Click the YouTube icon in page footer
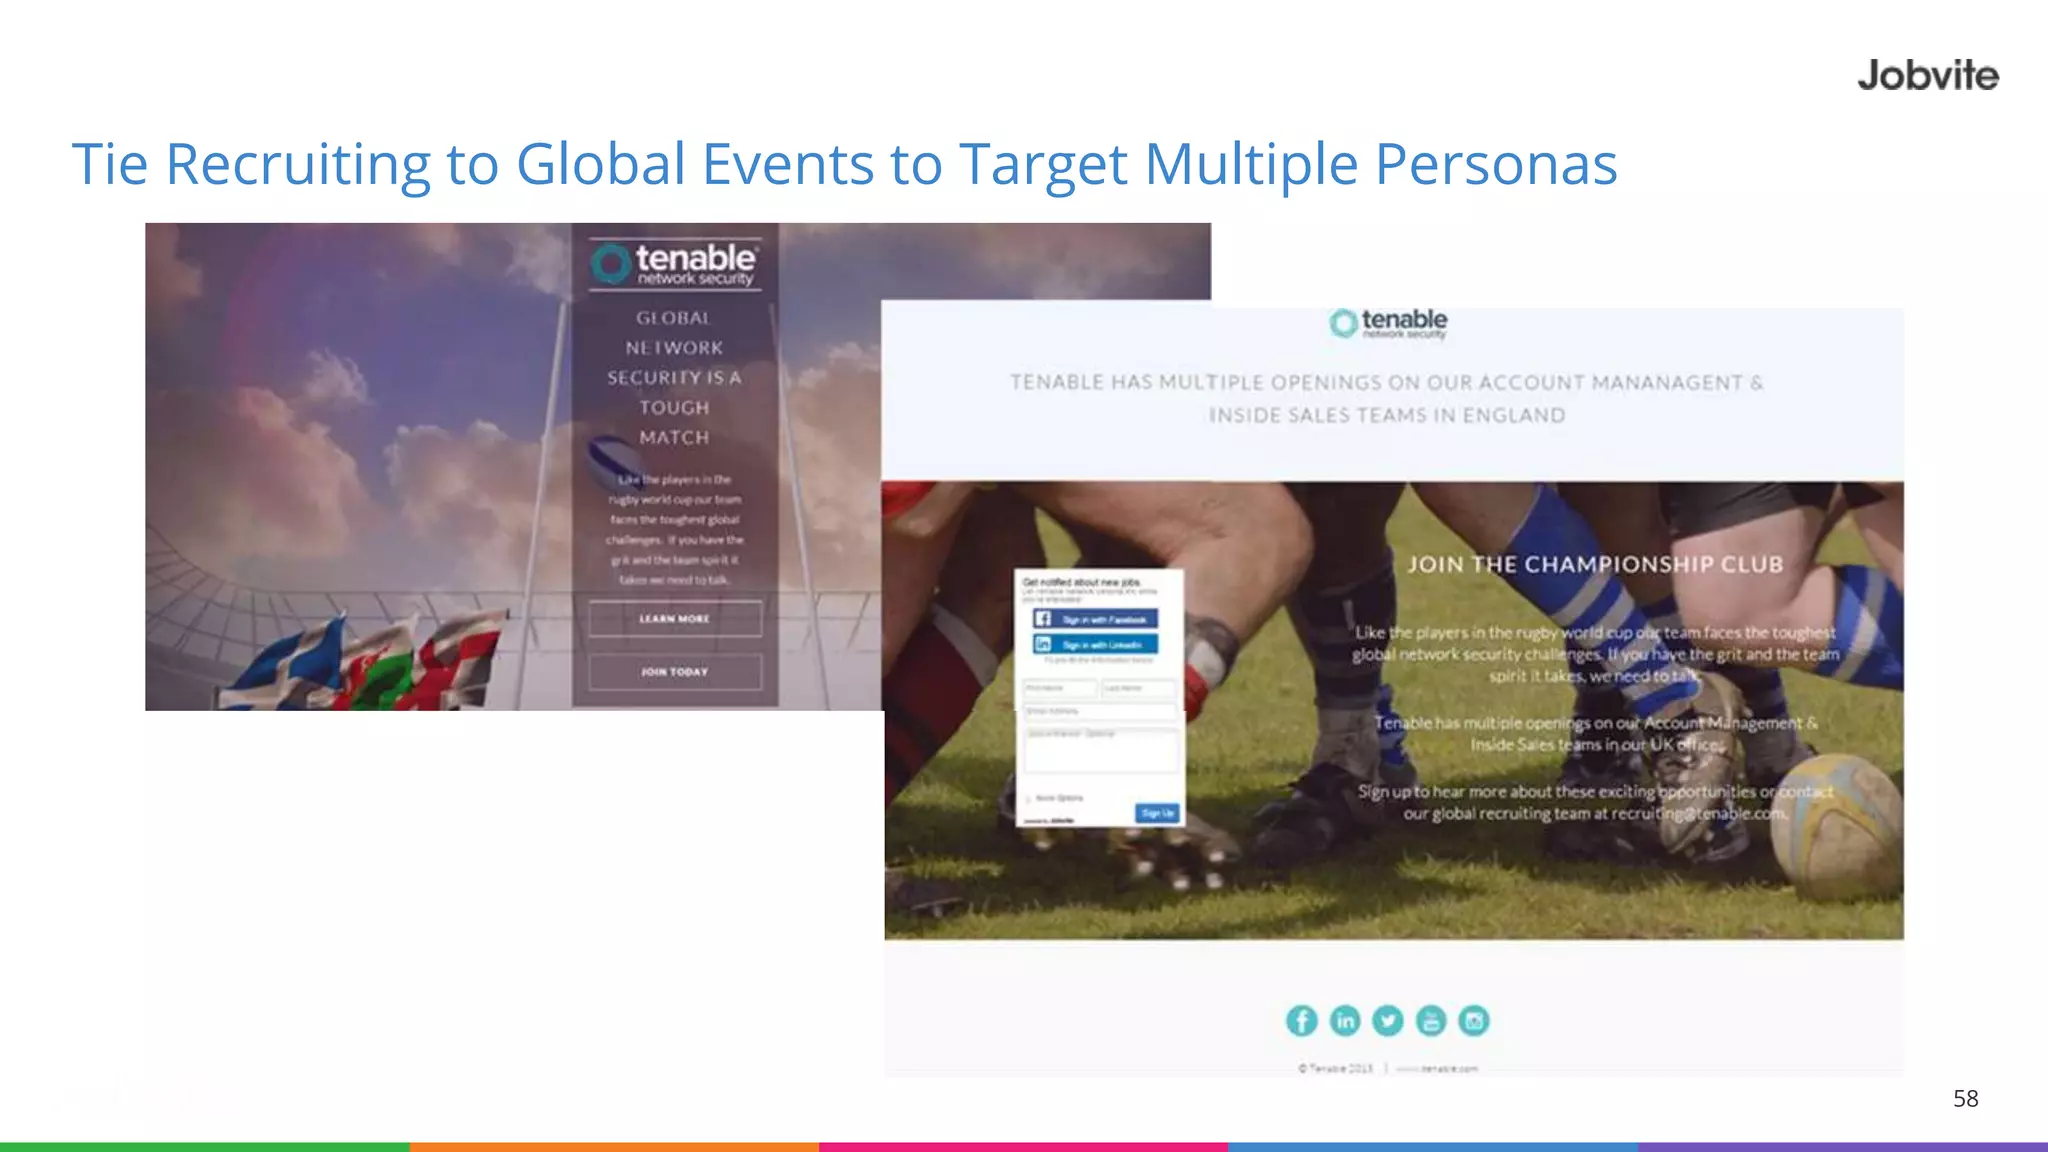Screen dimensions: 2048x1152 (x=1431, y=1021)
